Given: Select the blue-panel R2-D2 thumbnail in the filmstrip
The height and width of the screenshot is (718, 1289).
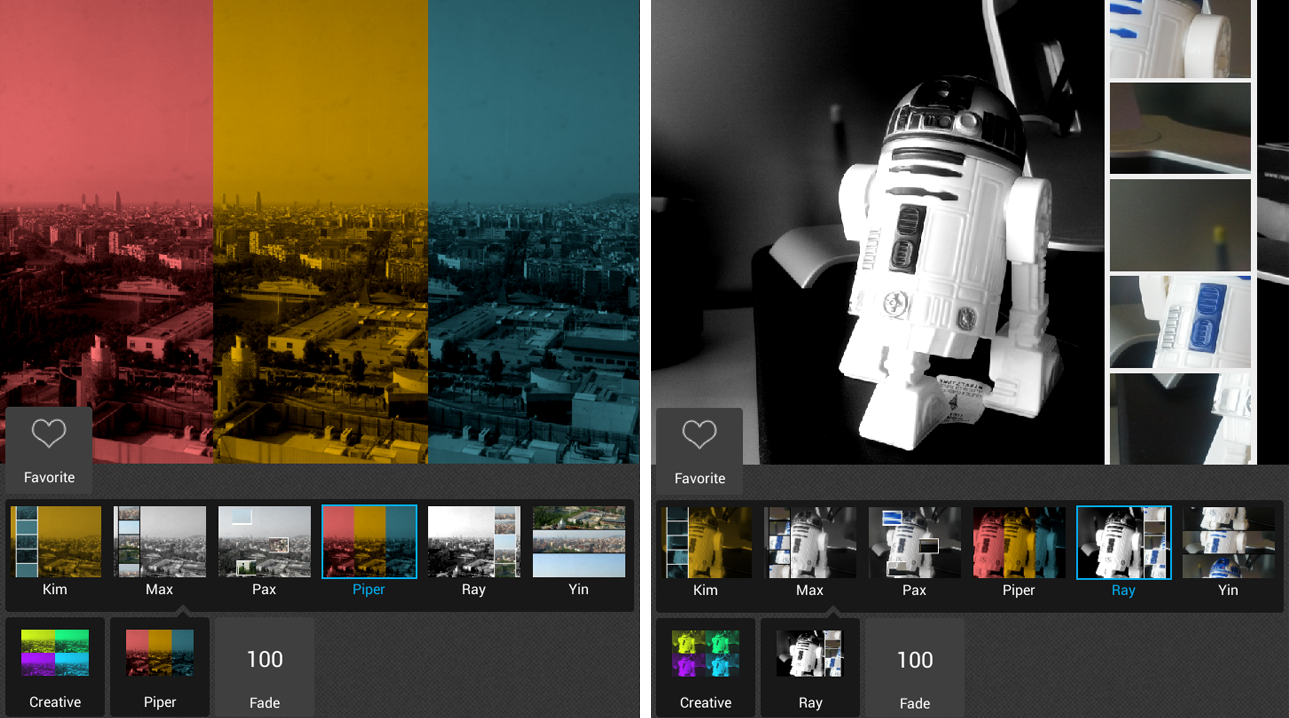Looking at the screenshot, I should tap(1179, 321).
